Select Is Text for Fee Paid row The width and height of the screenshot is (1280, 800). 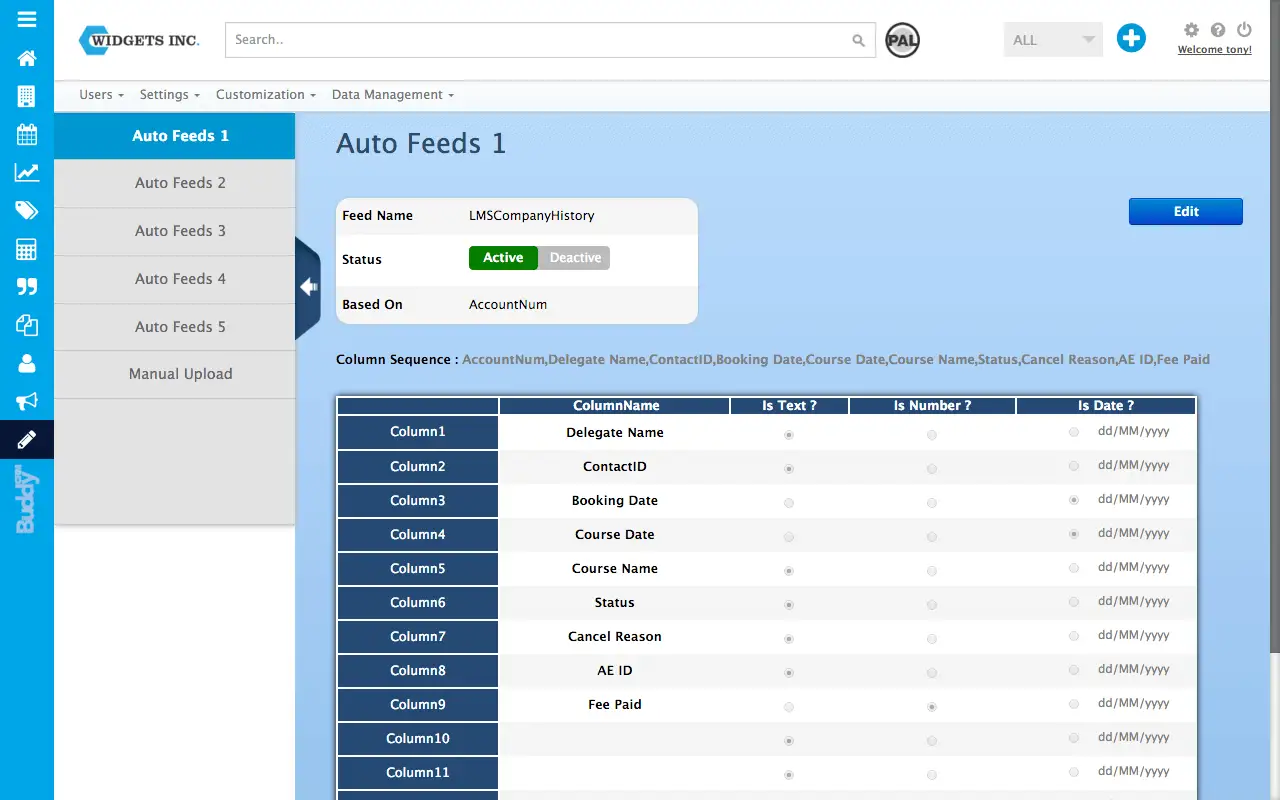[x=789, y=707]
